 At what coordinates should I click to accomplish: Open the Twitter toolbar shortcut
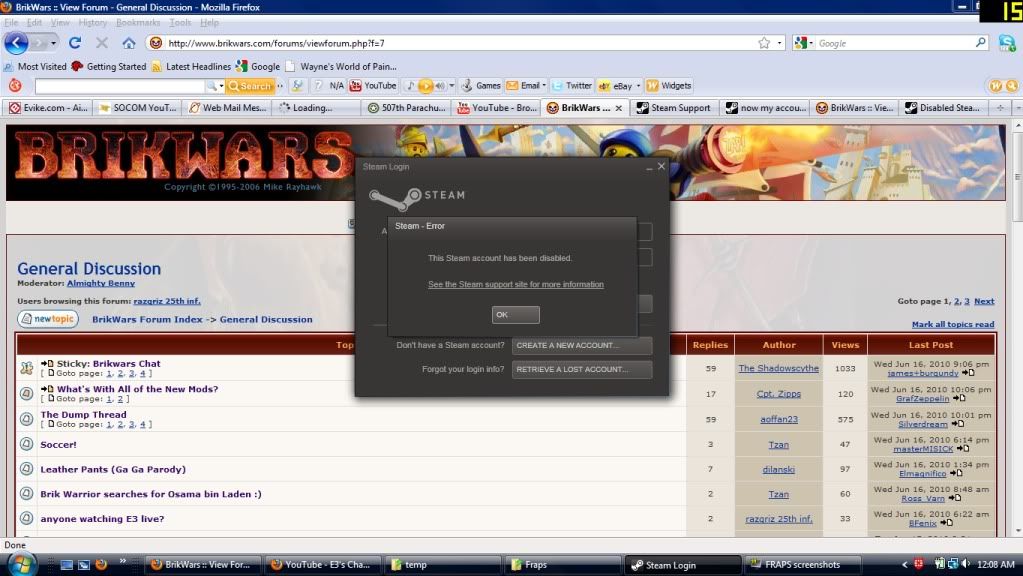coord(572,85)
